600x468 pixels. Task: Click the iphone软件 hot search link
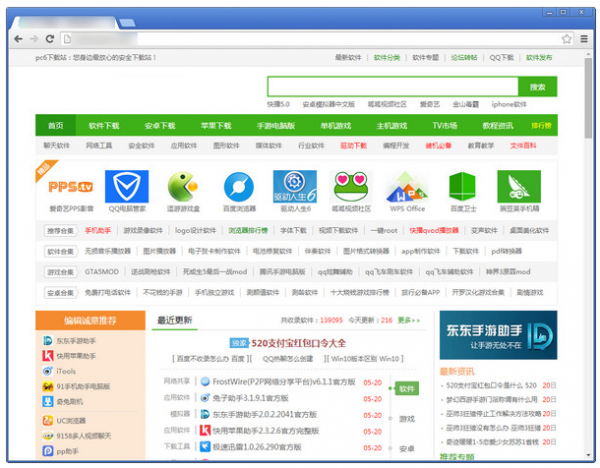pyautogui.click(x=509, y=104)
